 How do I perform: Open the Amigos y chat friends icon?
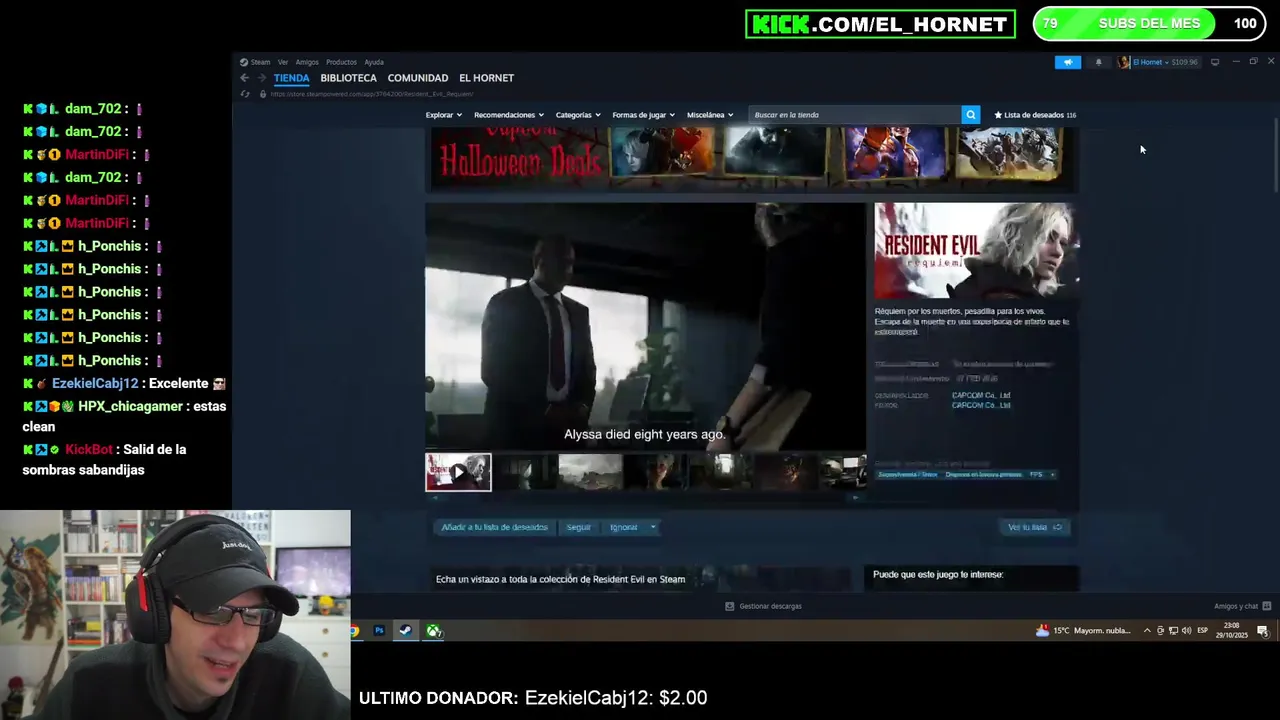click(1267, 606)
